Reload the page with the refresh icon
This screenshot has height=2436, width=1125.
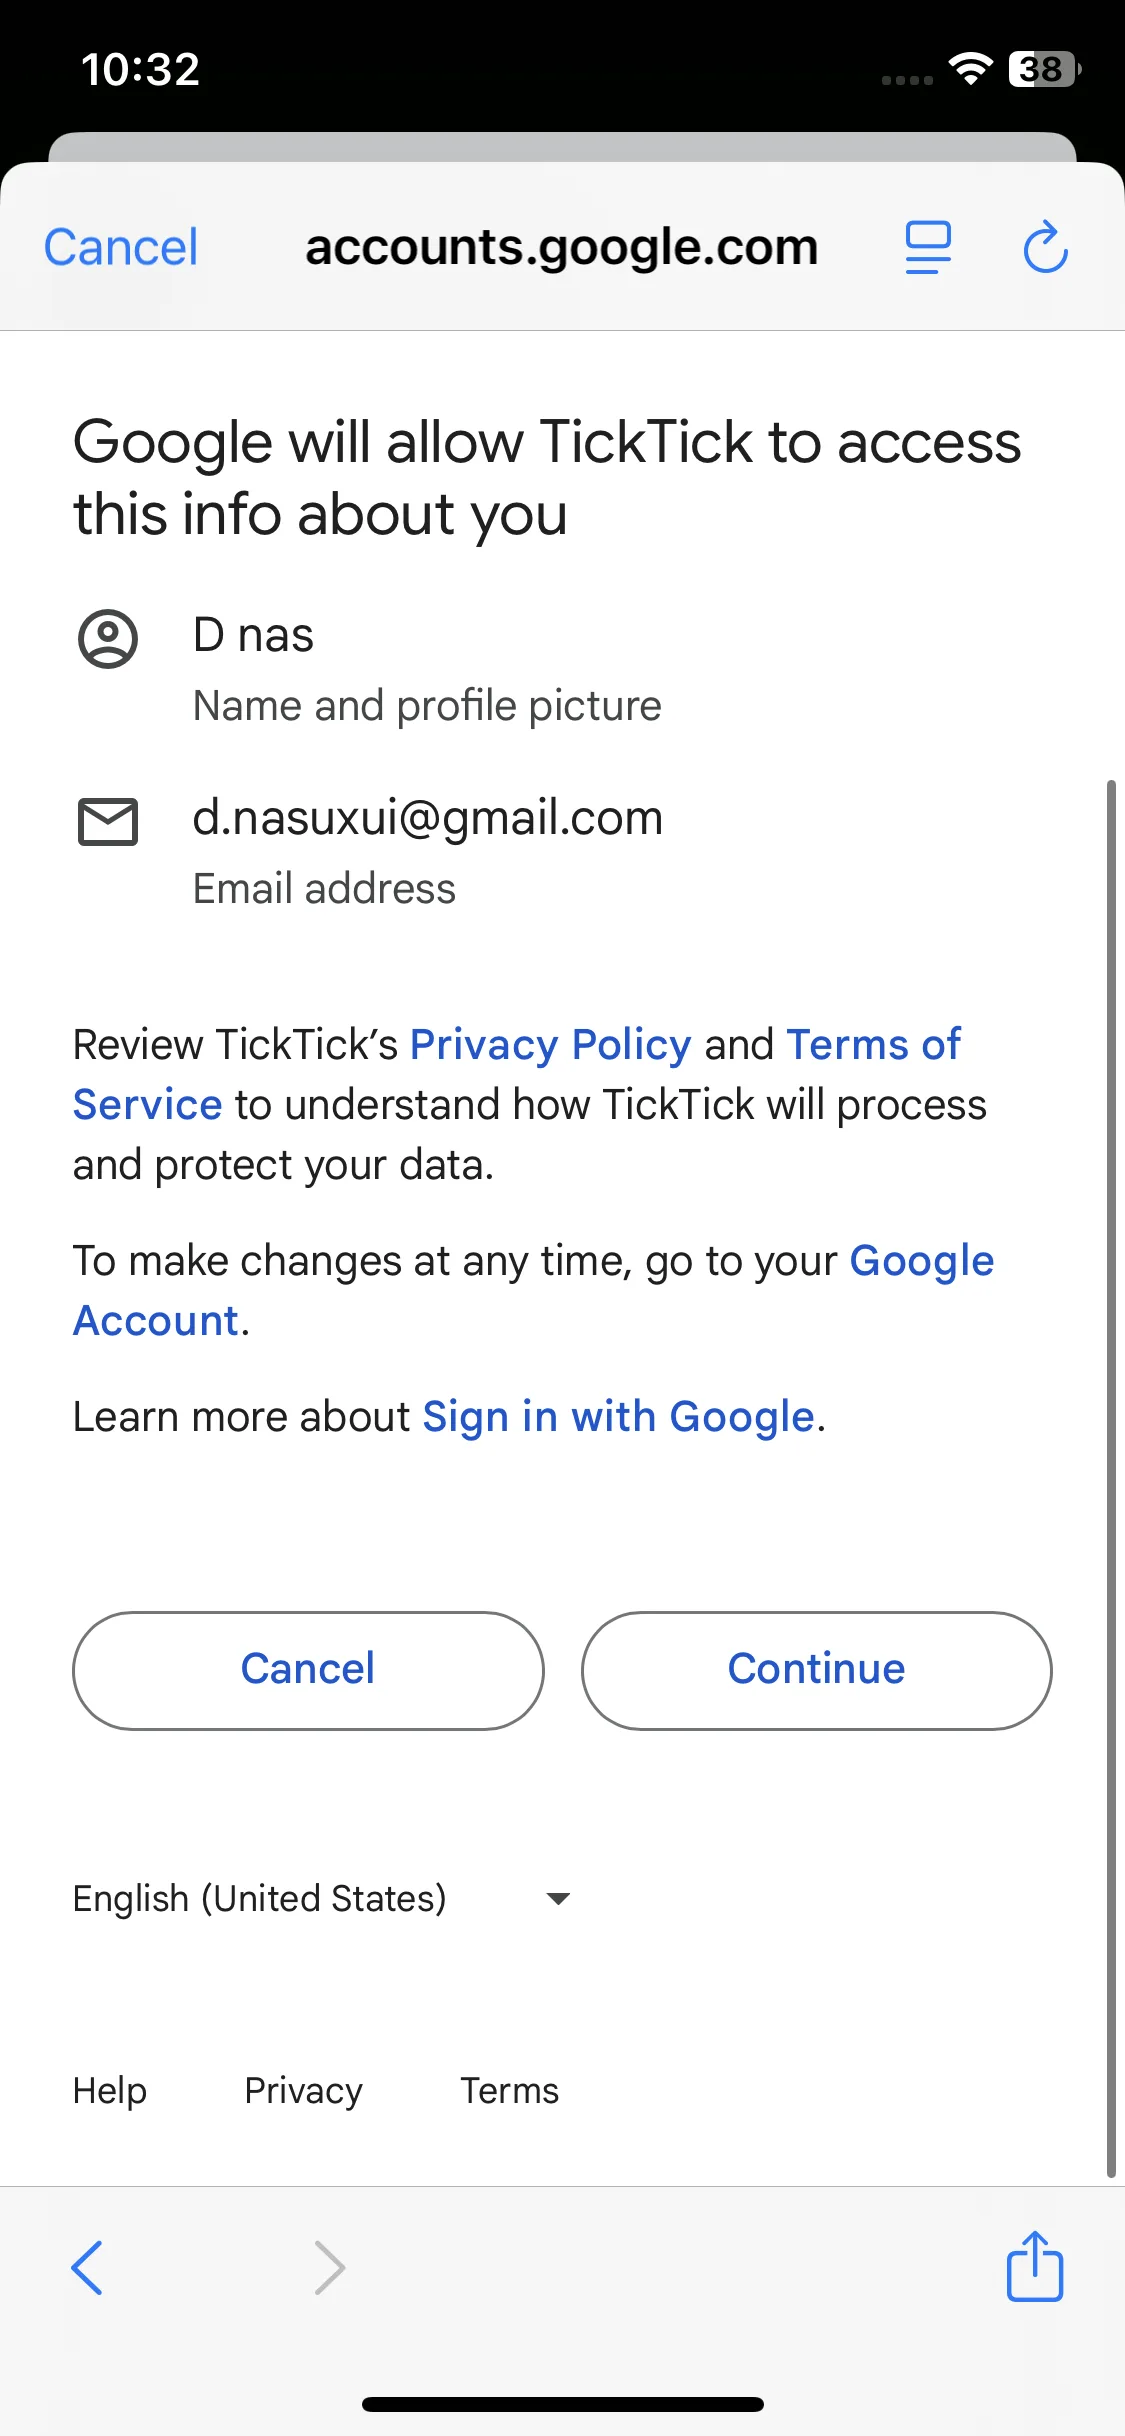point(1045,247)
